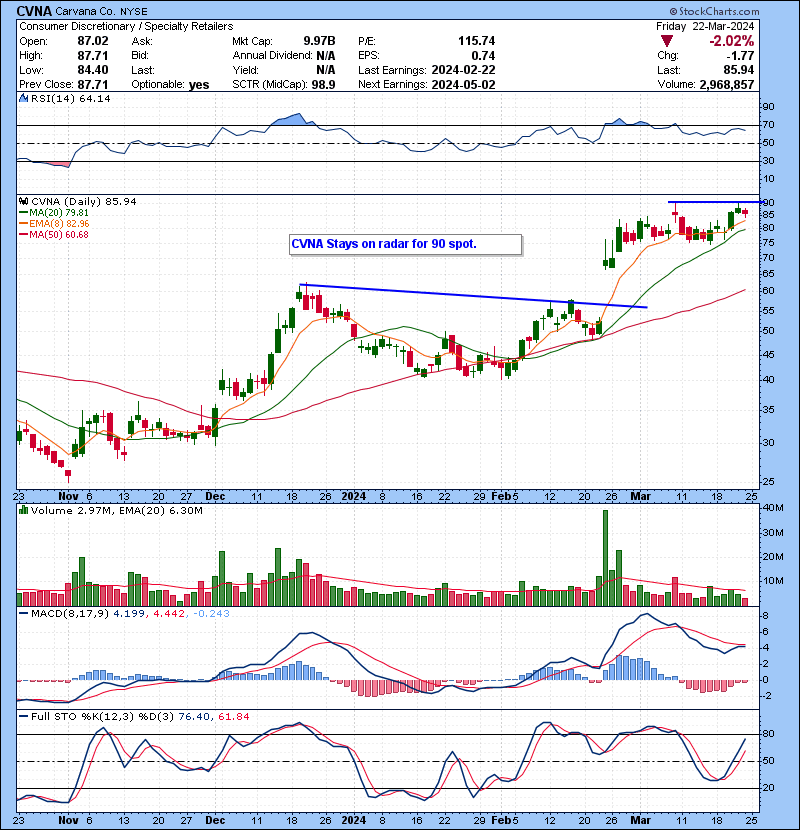The width and height of the screenshot is (800, 830).
Task: Click the CVNA ticker symbol in the header
Action: [34, 11]
